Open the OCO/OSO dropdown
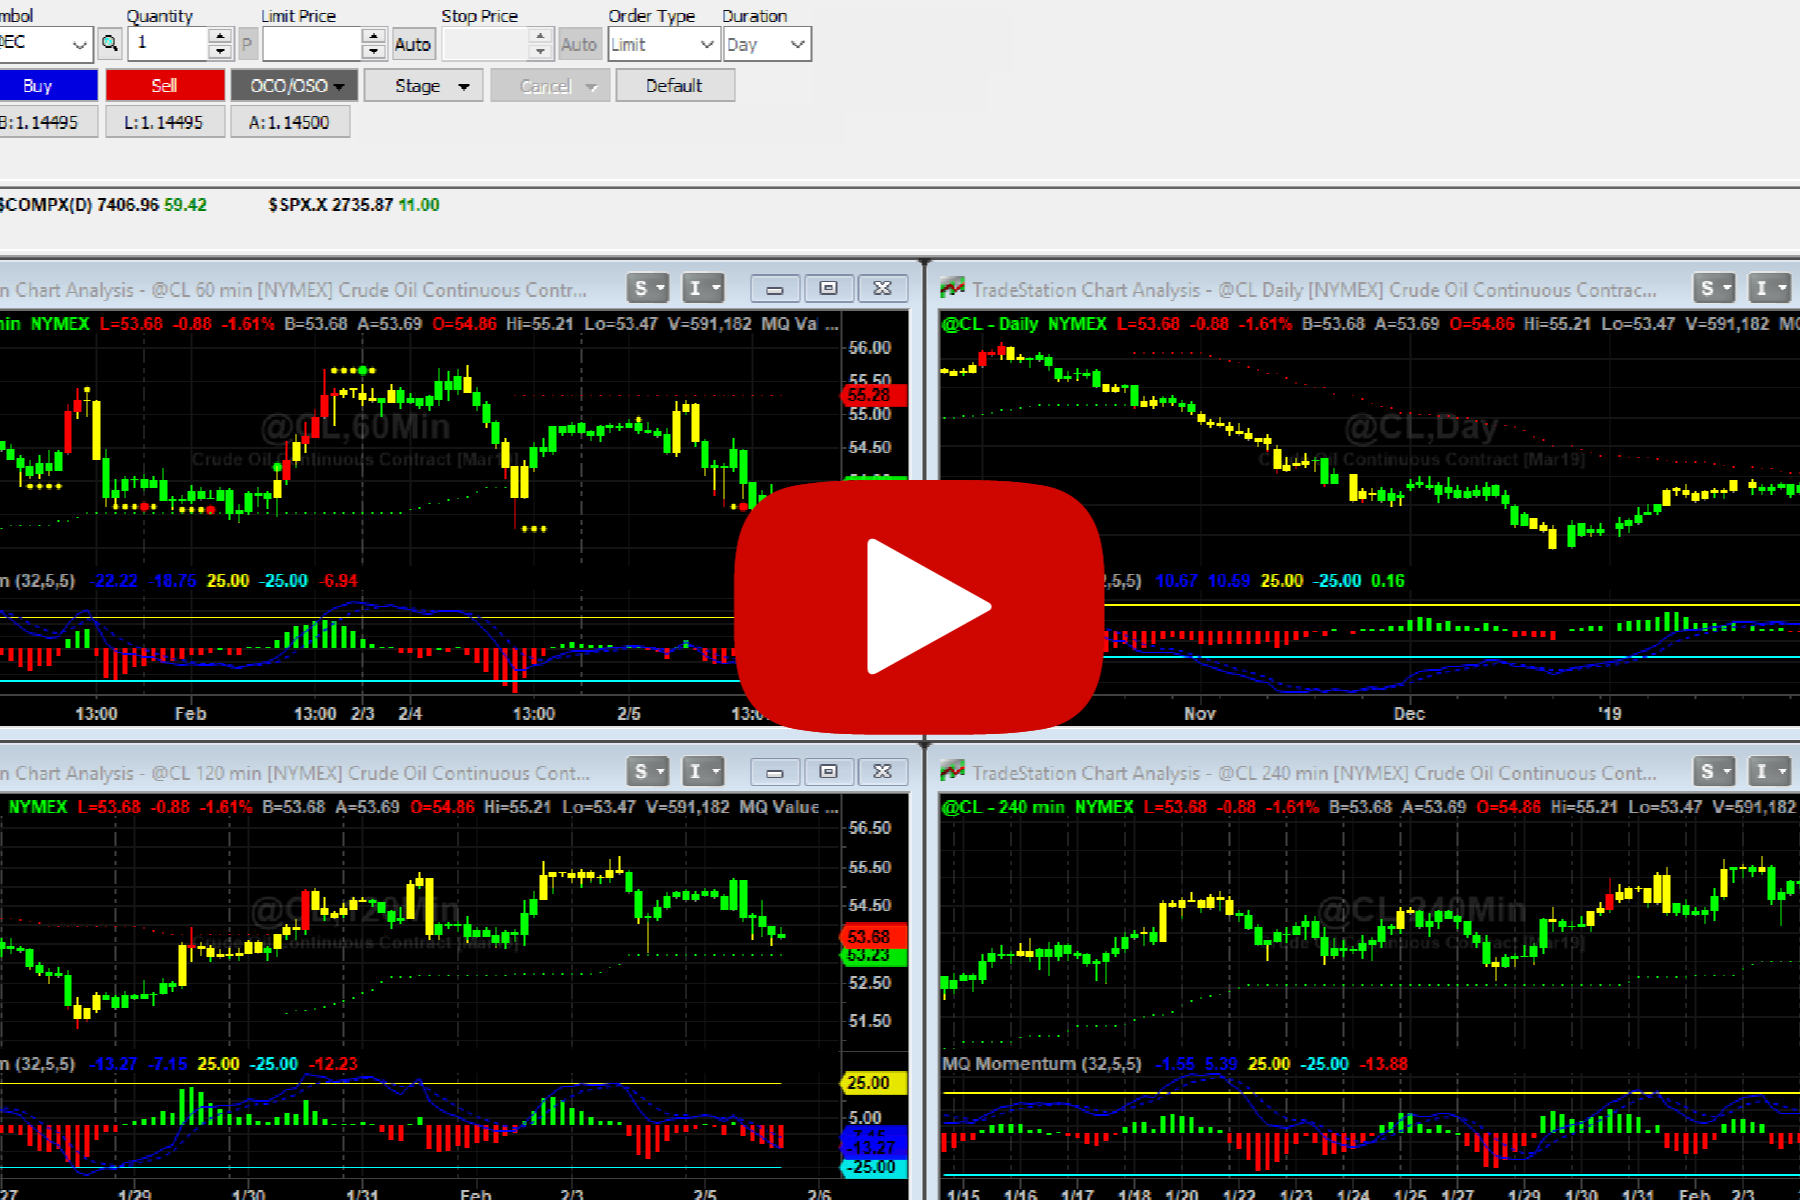Image resolution: width=1800 pixels, height=1200 pixels. pos(295,86)
